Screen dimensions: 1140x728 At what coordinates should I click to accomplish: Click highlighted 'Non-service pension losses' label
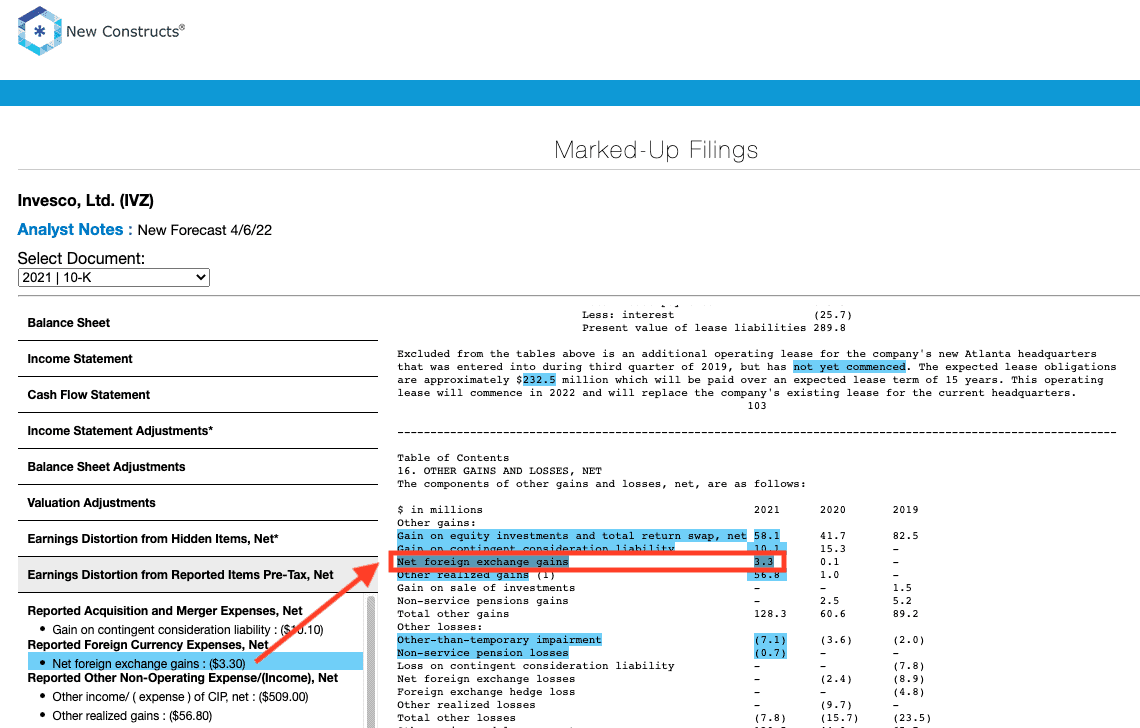tap(483, 653)
